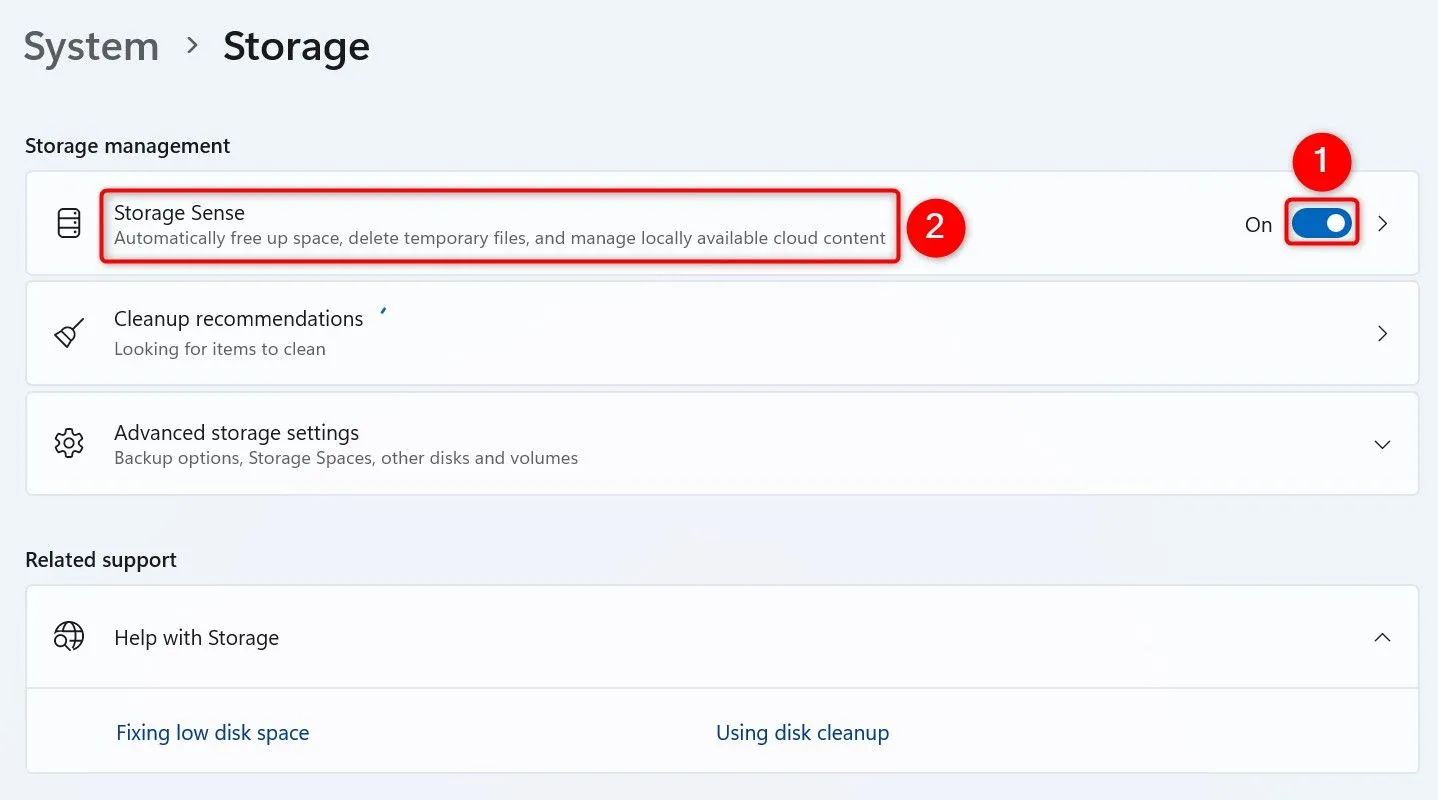1438x800 pixels.
Task: Click the On label beside Storage Sense
Action: tap(1257, 224)
